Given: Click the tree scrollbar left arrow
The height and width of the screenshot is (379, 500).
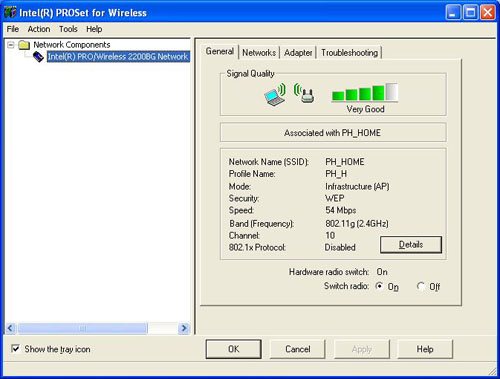Looking at the screenshot, I should point(10,328).
